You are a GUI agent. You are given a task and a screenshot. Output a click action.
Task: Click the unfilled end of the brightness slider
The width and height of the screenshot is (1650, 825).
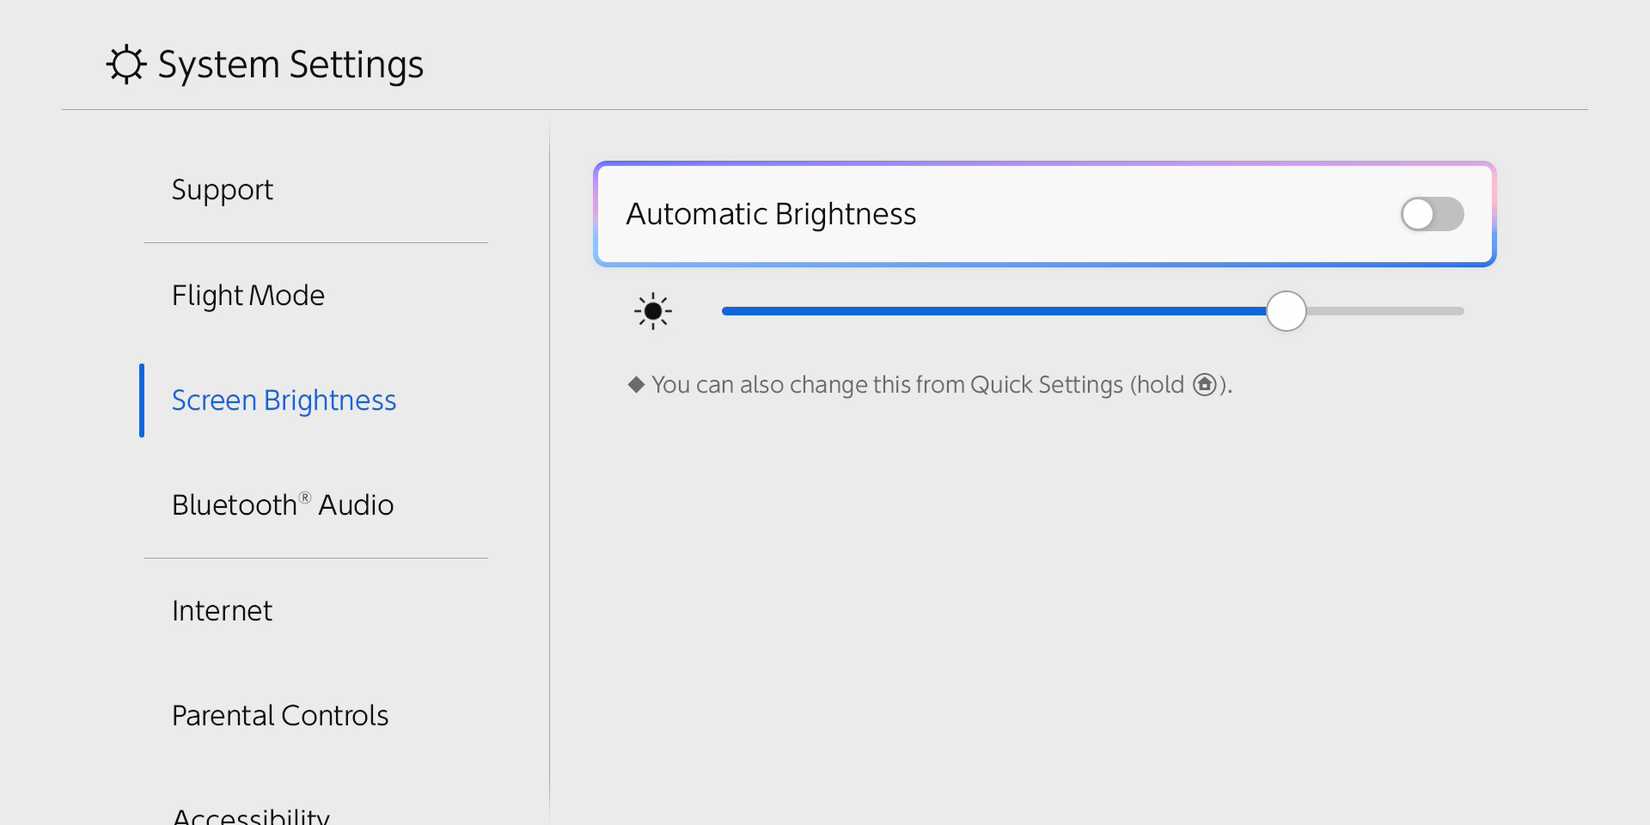click(x=1400, y=311)
